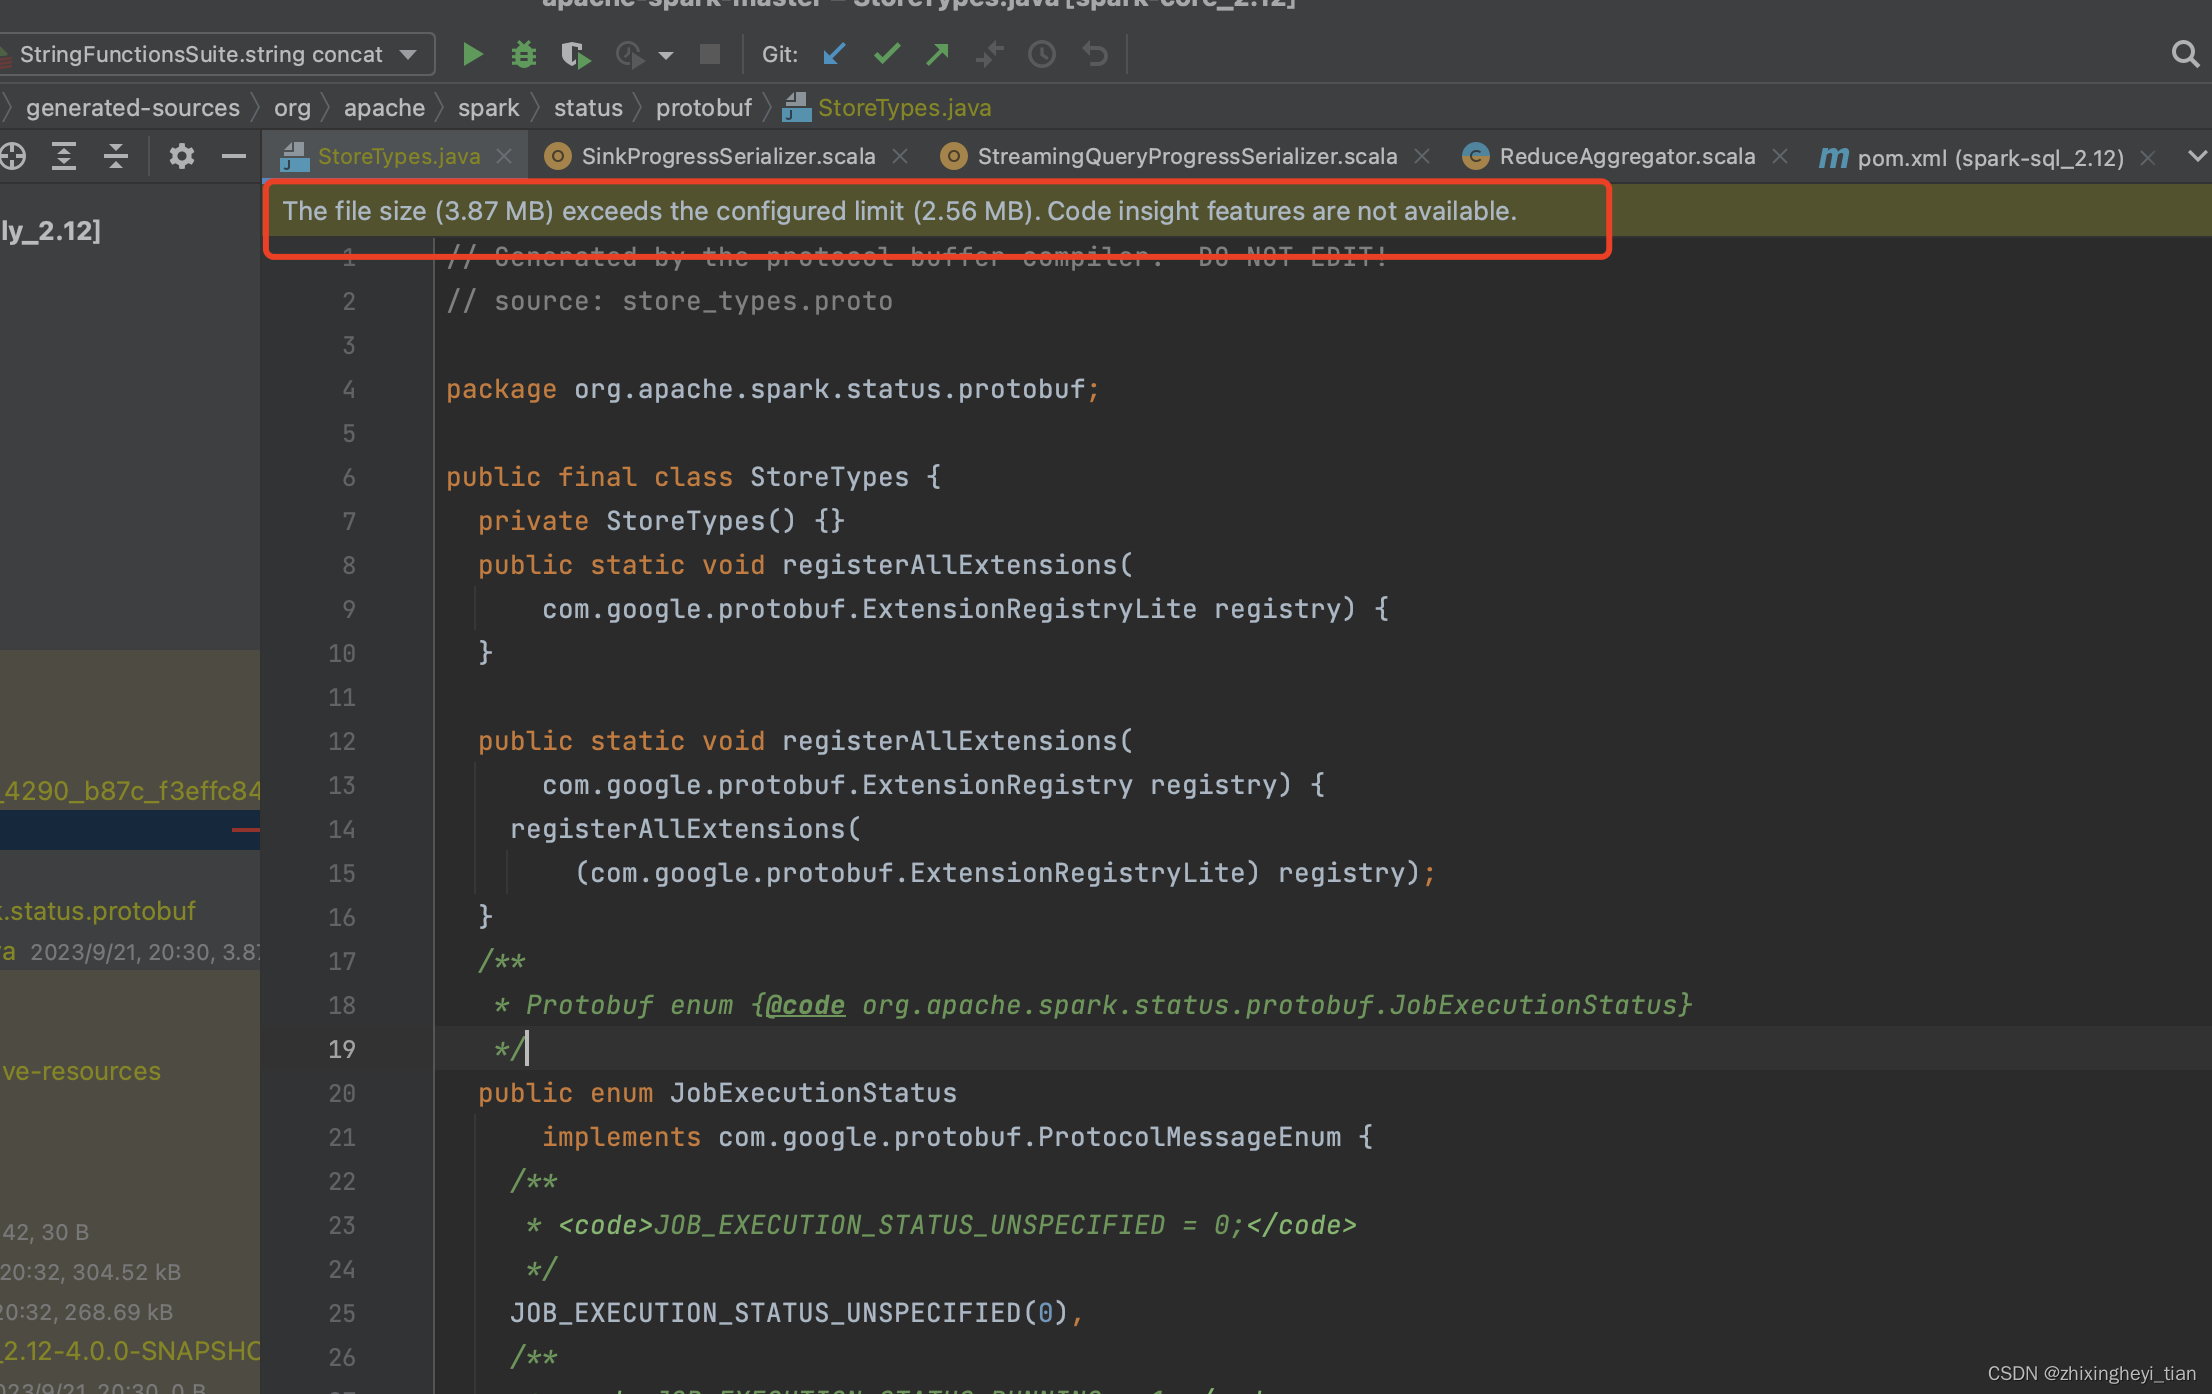Screen dimensions: 2212x1394
Task: Start debugging with the bug icon
Action: point(523,54)
